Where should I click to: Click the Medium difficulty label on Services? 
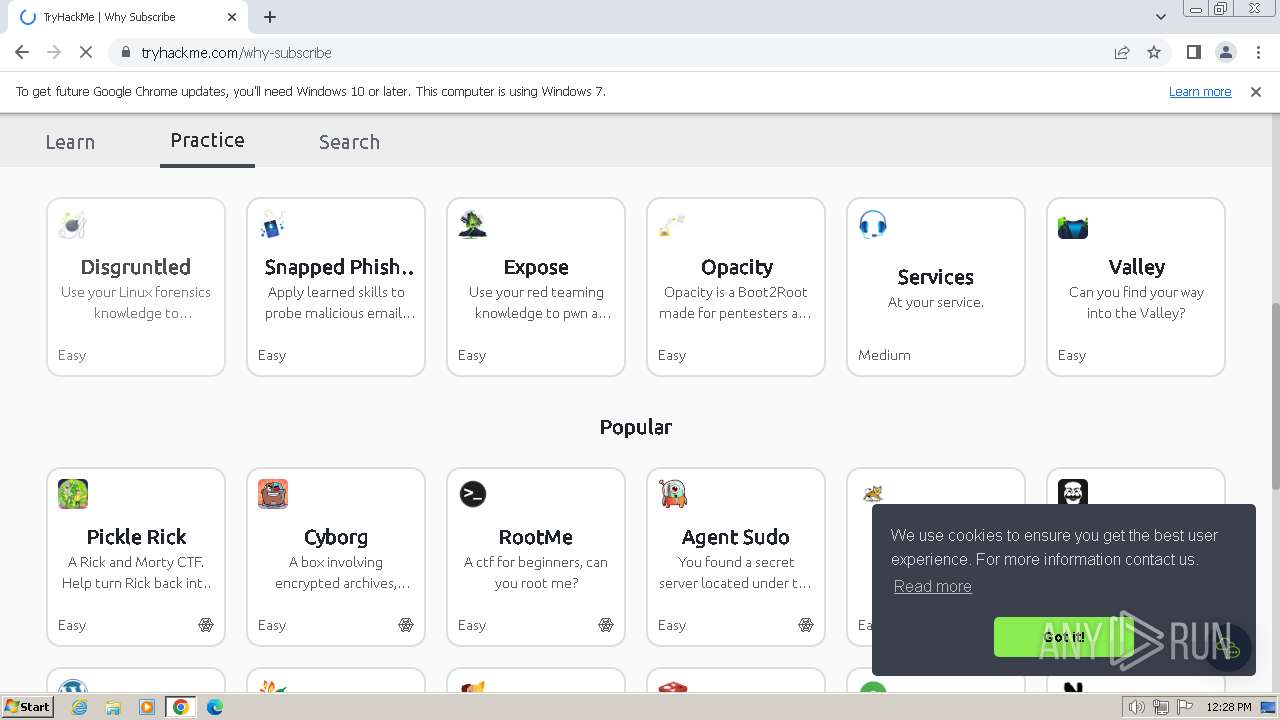pyautogui.click(x=884, y=355)
